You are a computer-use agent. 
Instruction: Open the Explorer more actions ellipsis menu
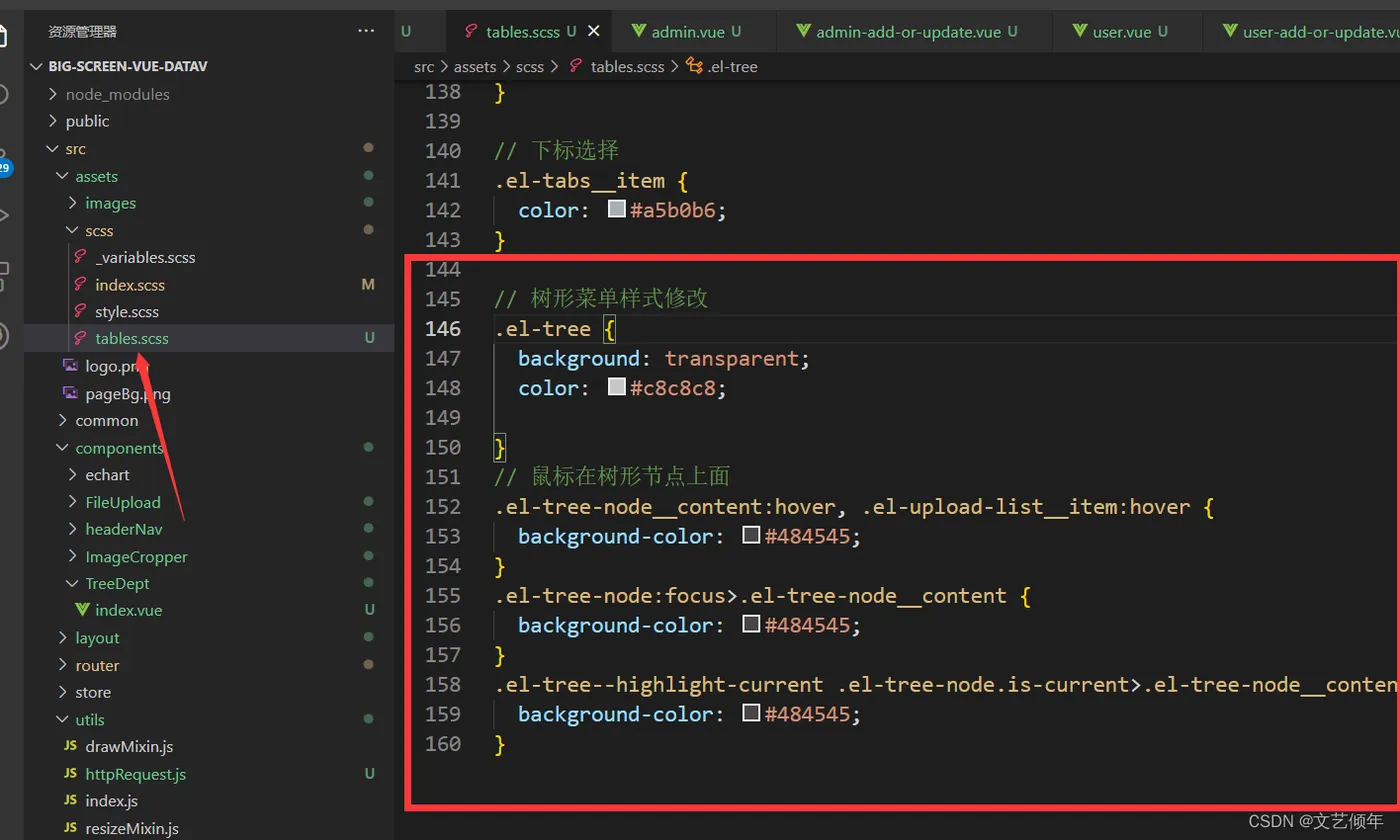(366, 32)
